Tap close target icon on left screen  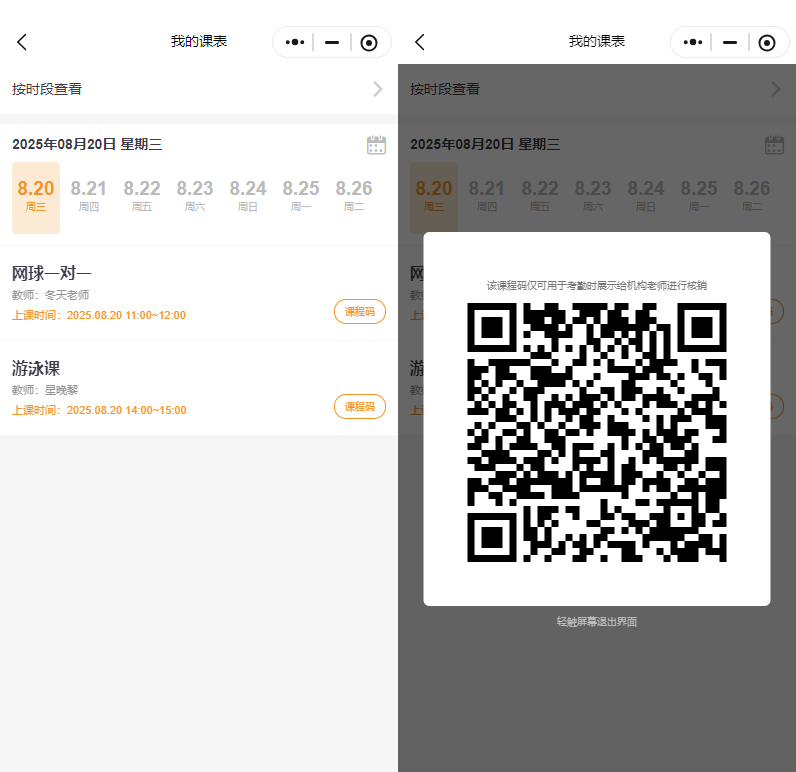click(369, 43)
